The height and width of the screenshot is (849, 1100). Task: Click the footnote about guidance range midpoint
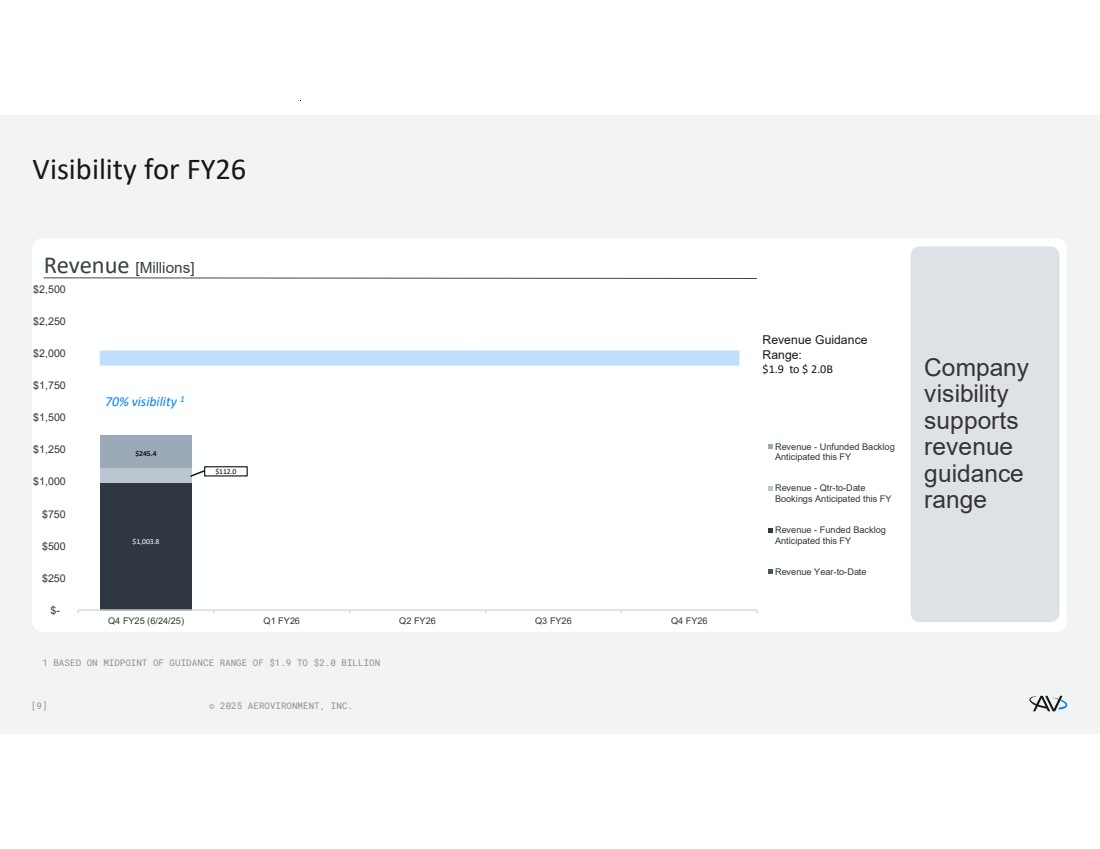(x=211, y=663)
